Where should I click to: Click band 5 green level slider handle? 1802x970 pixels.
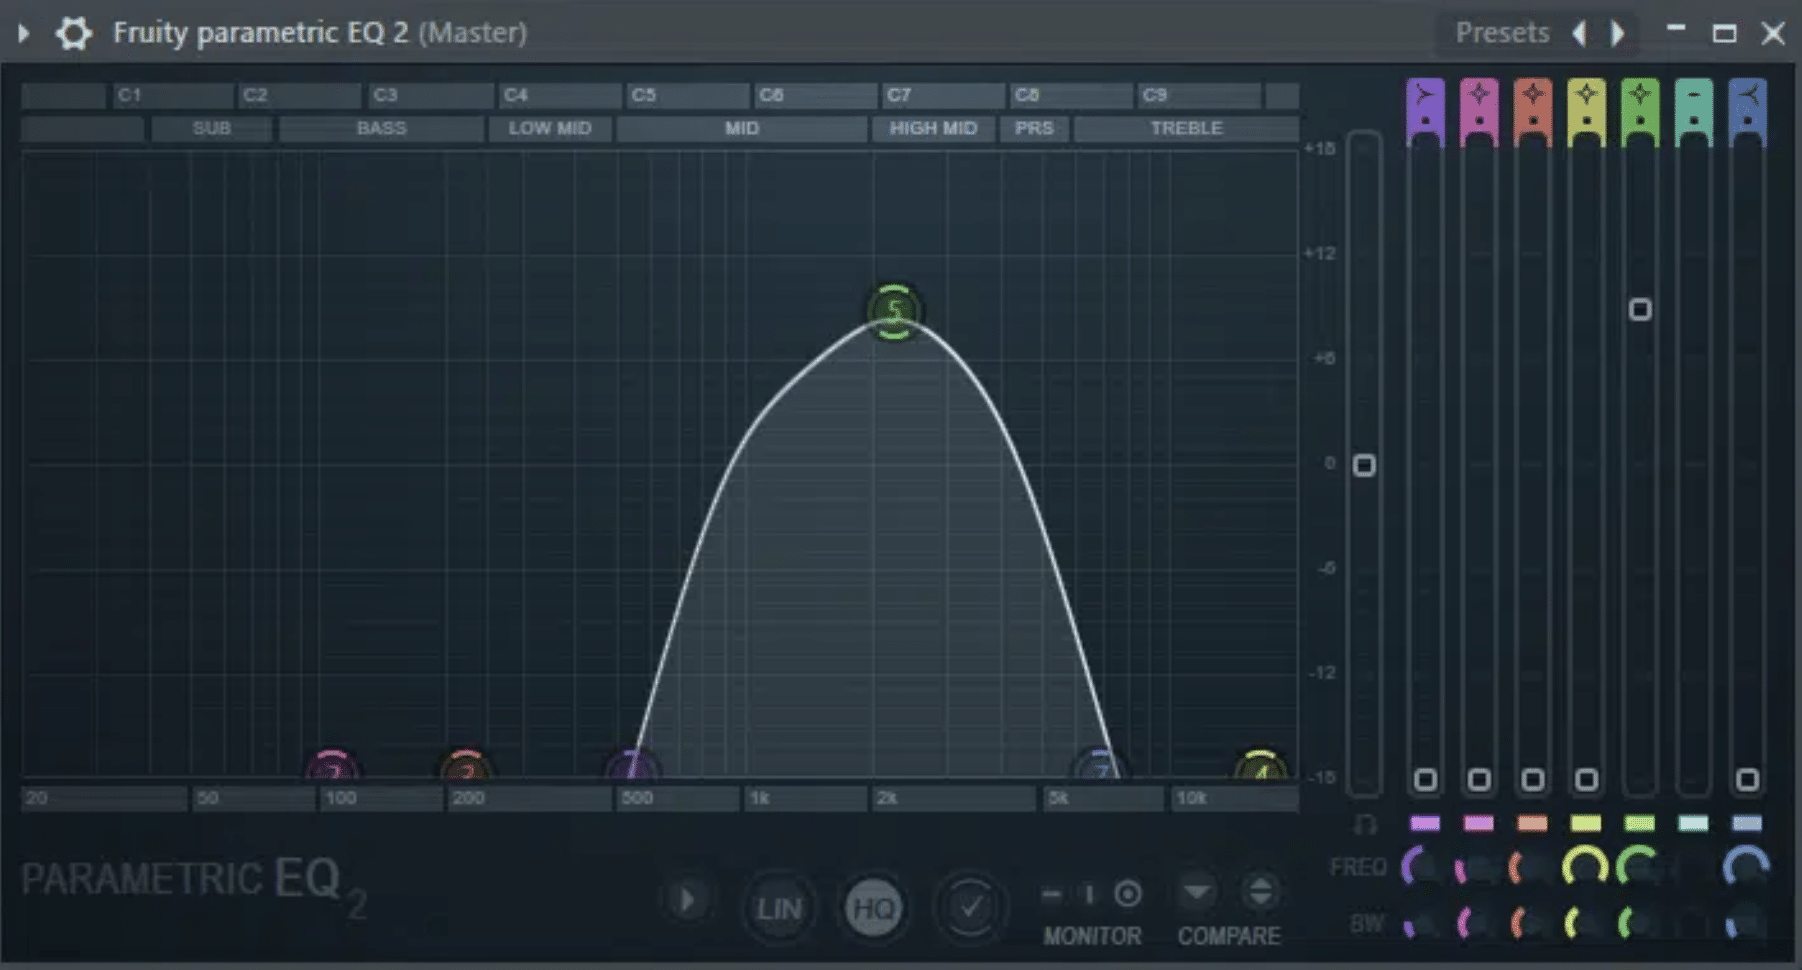point(1640,310)
